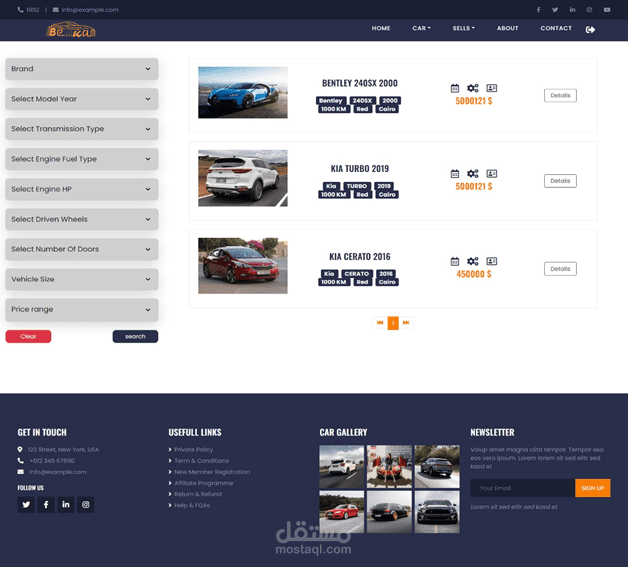The image size is (628, 567).
Task: Go to first page pagination icon
Action: click(x=380, y=323)
